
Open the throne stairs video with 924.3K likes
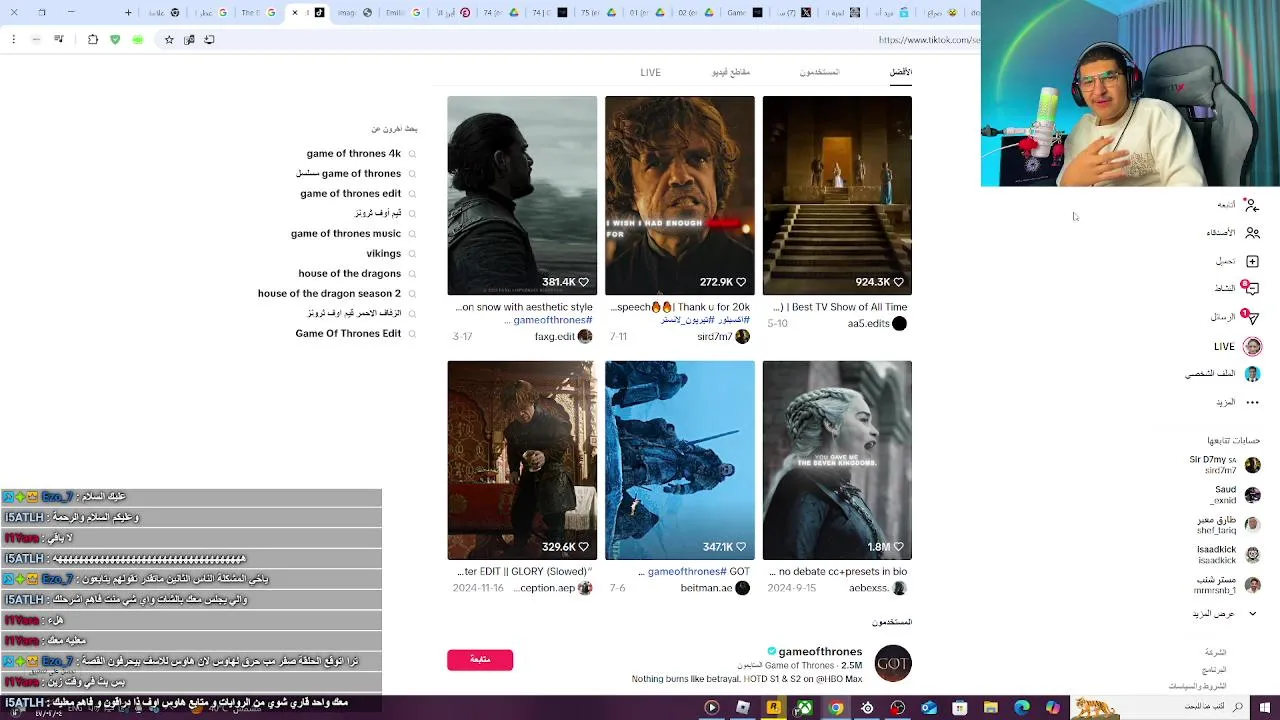[837, 195]
